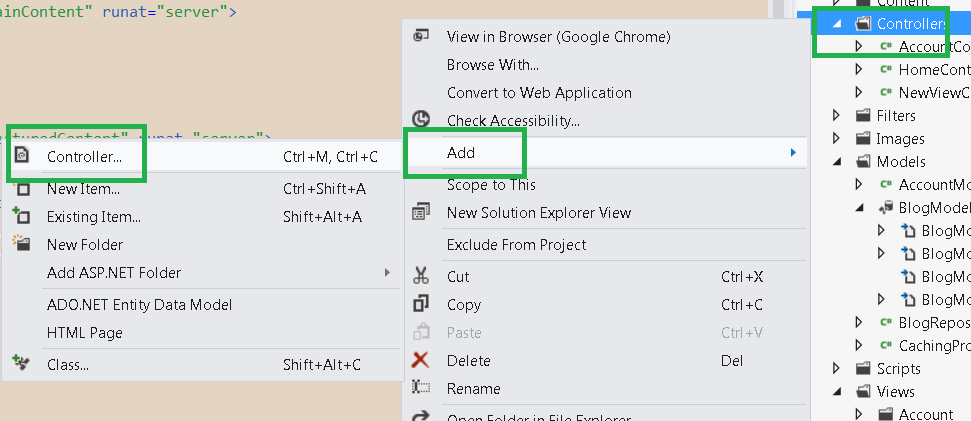Image resolution: width=971 pixels, height=421 pixels.
Task: Click the Controller menu item icon
Action: (22, 156)
